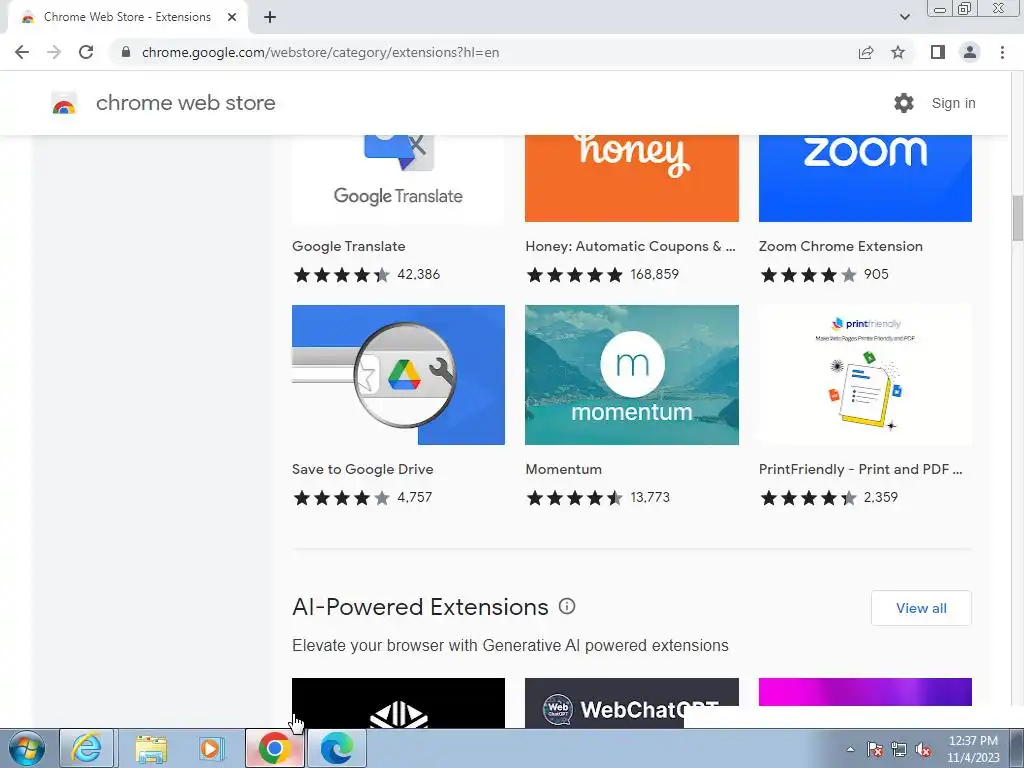
Task: Expand the tab search dropdown arrow
Action: [x=904, y=17]
